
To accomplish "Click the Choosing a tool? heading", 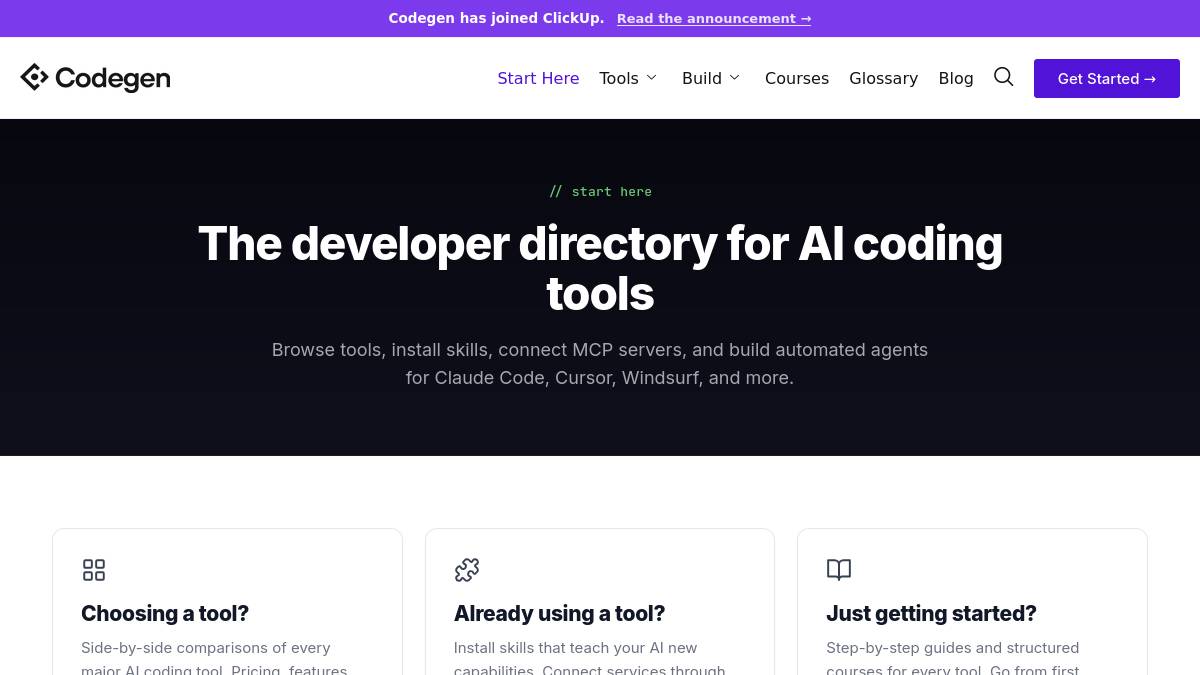I will 165,613.
